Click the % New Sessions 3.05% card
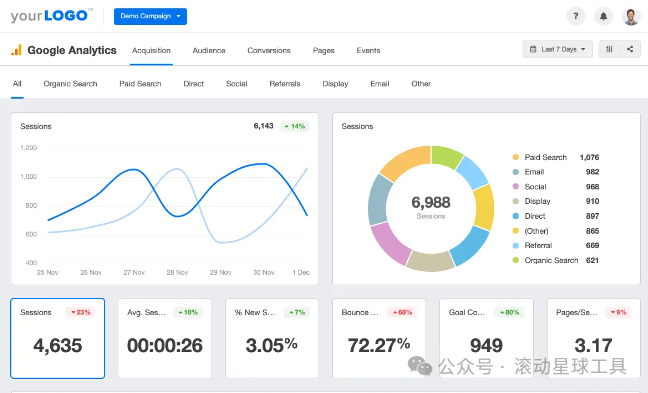Viewport: 648px width, 393px height. click(272, 338)
